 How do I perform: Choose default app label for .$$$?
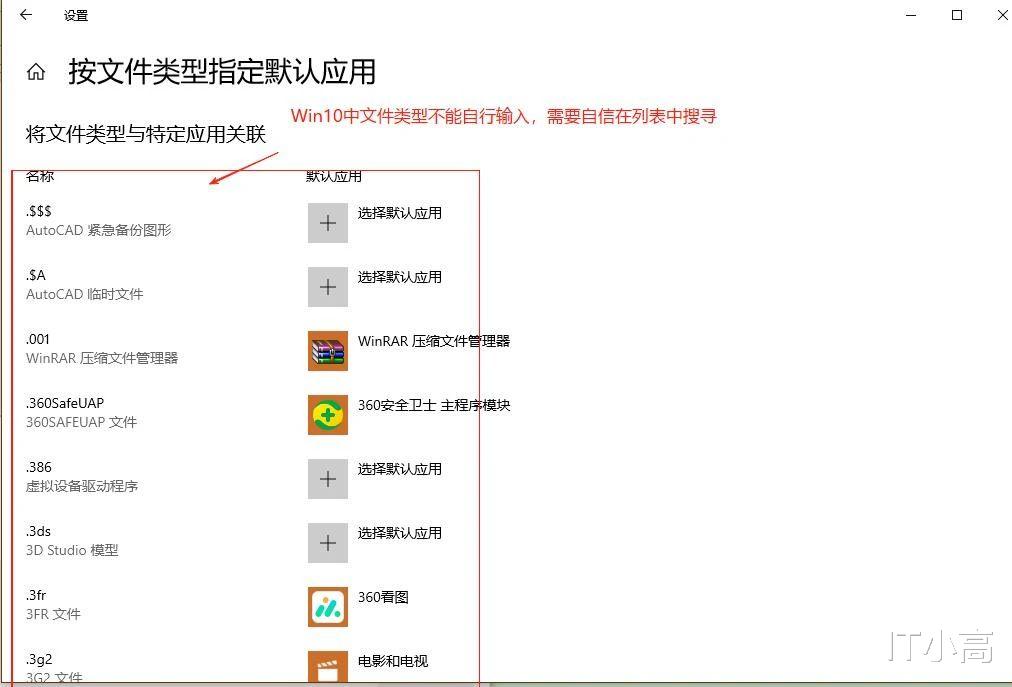pyautogui.click(x=400, y=213)
